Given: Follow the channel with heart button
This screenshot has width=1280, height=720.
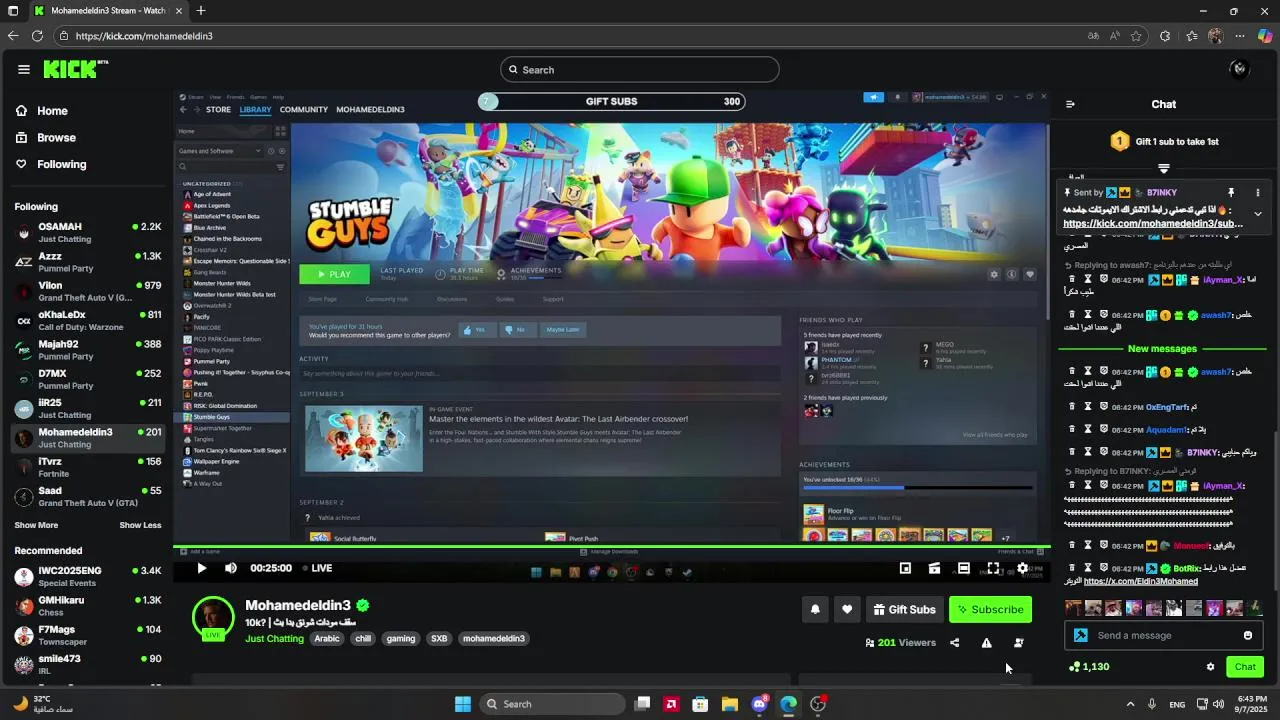Looking at the screenshot, I should point(847,609).
